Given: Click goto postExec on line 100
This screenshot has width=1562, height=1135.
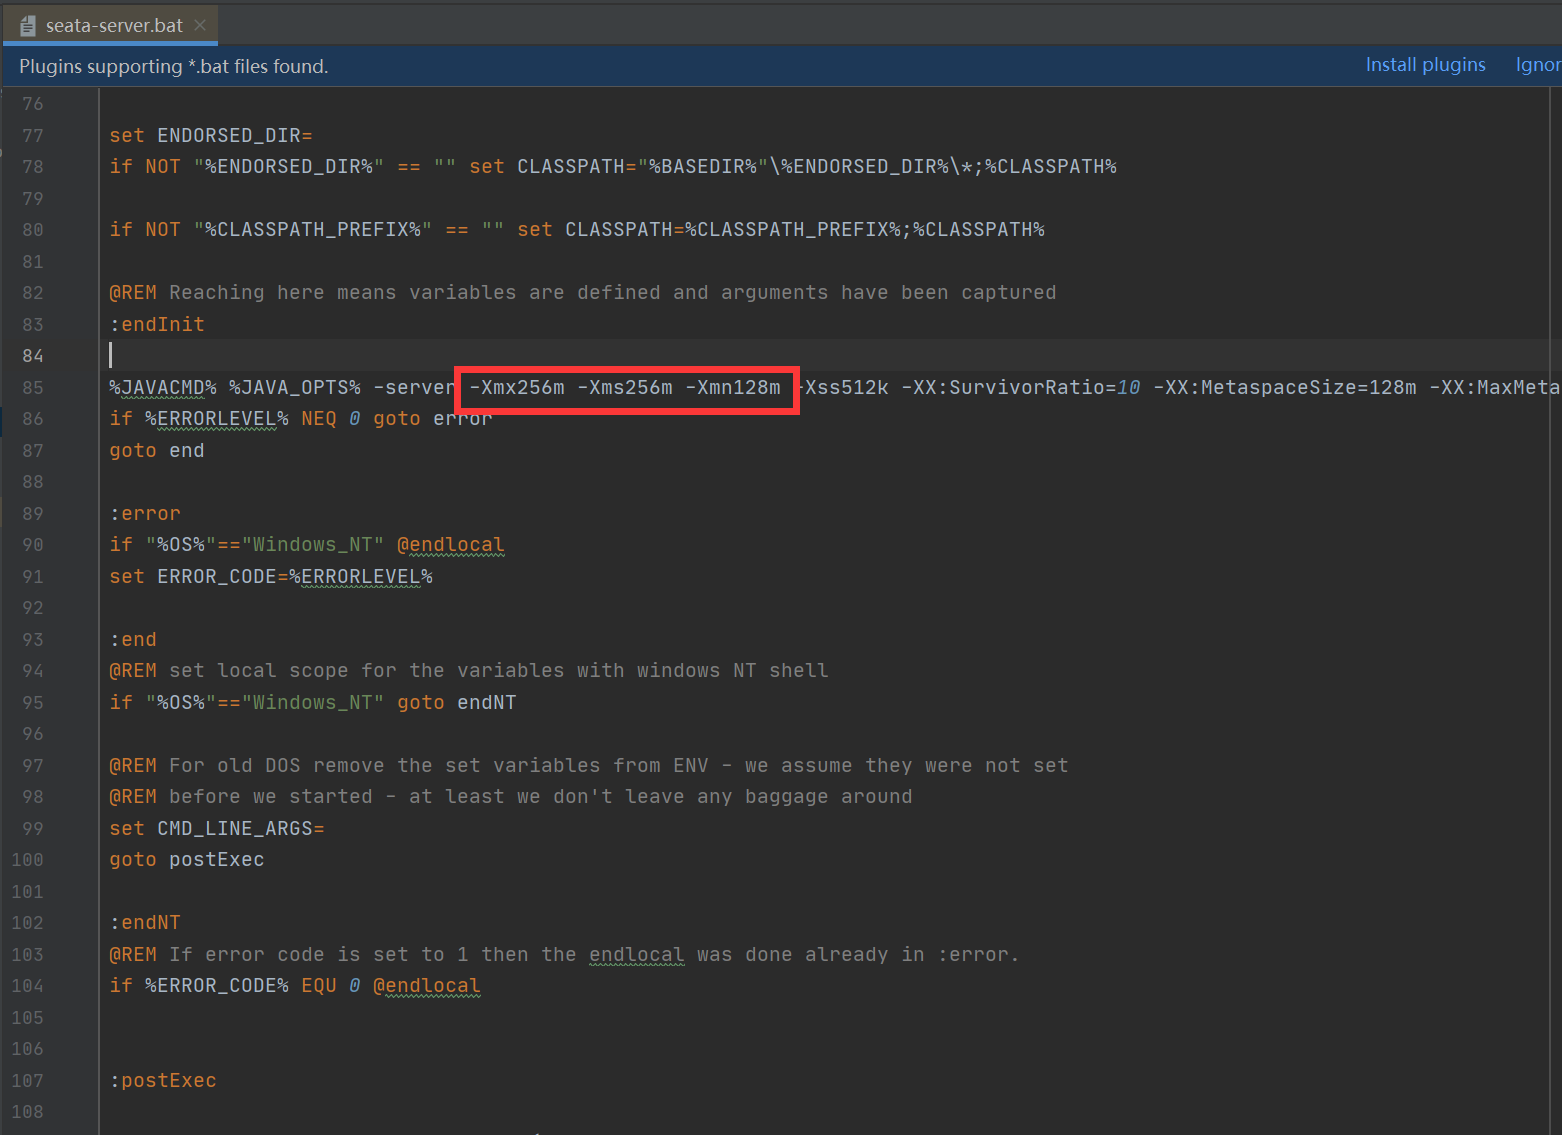Looking at the screenshot, I should 187,860.
